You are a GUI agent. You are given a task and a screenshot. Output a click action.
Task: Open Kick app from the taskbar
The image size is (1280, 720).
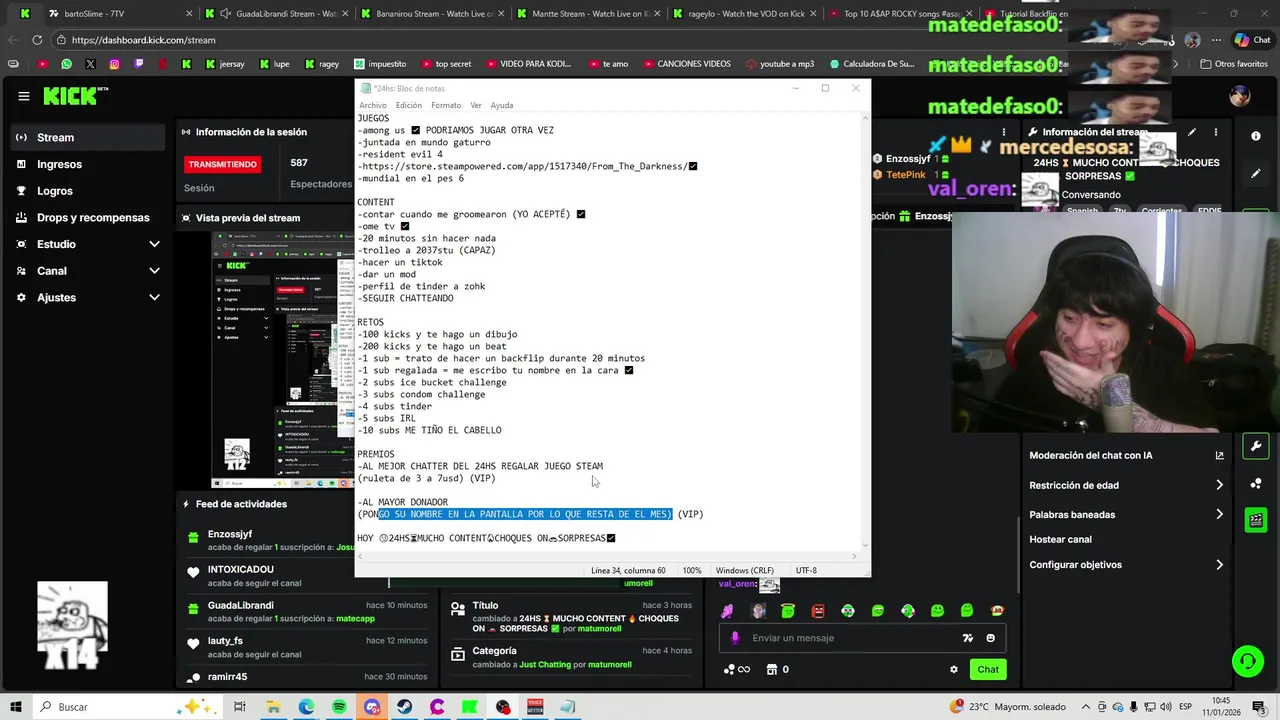click(470, 707)
